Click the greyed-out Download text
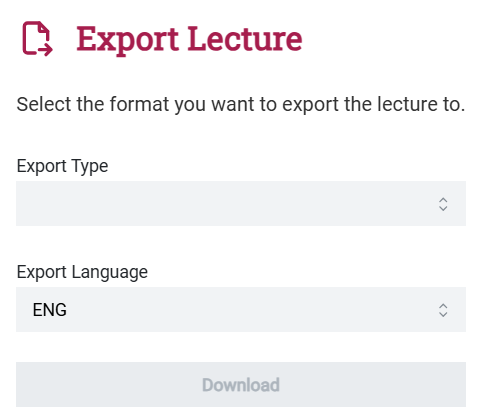Image resolution: width=485 pixels, height=420 pixels. pyautogui.click(x=241, y=385)
